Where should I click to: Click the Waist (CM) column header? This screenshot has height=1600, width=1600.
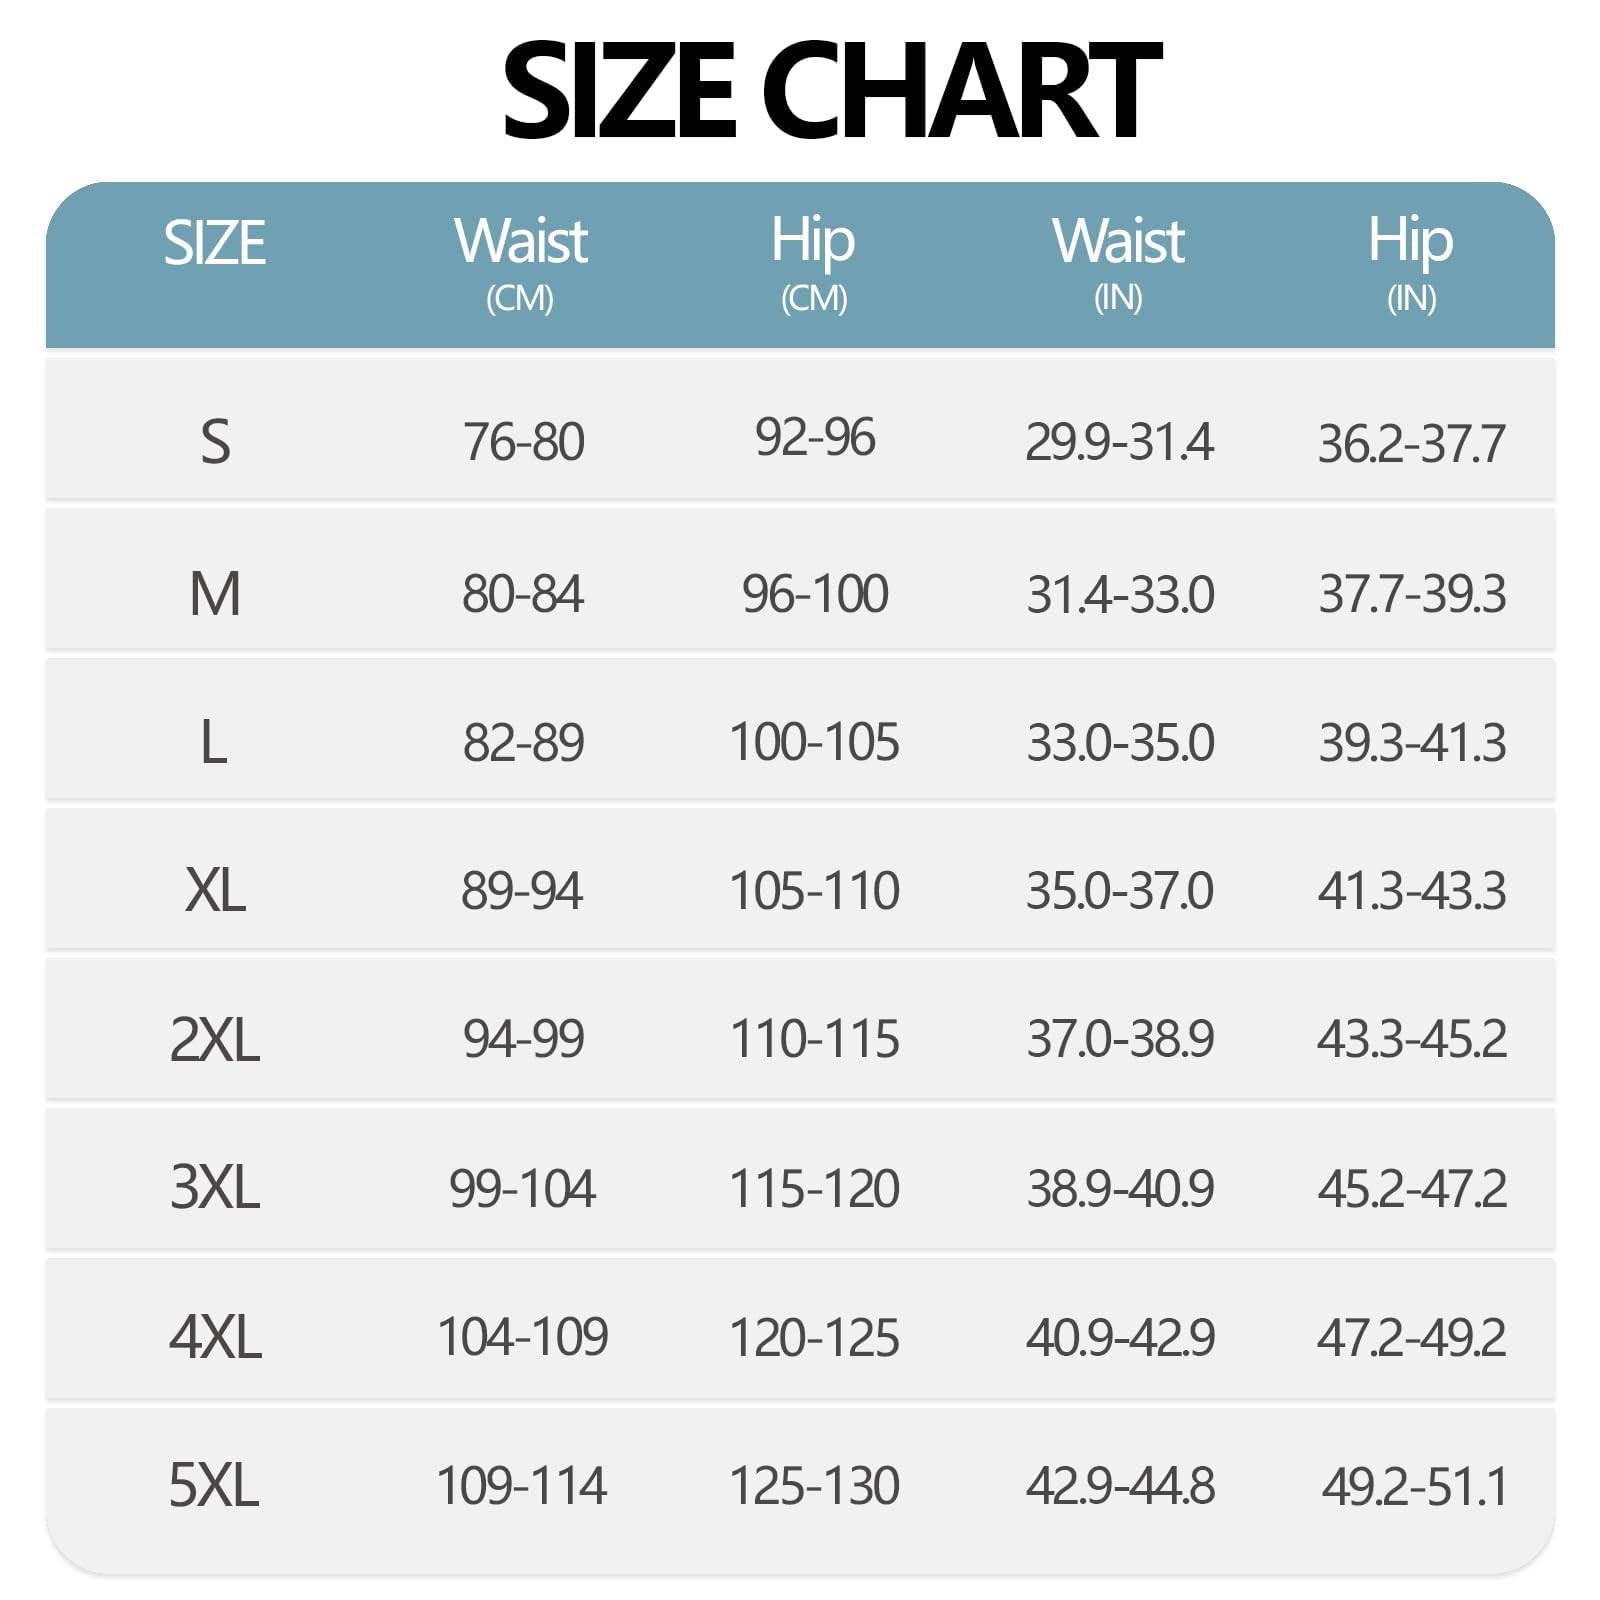point(521,264)
